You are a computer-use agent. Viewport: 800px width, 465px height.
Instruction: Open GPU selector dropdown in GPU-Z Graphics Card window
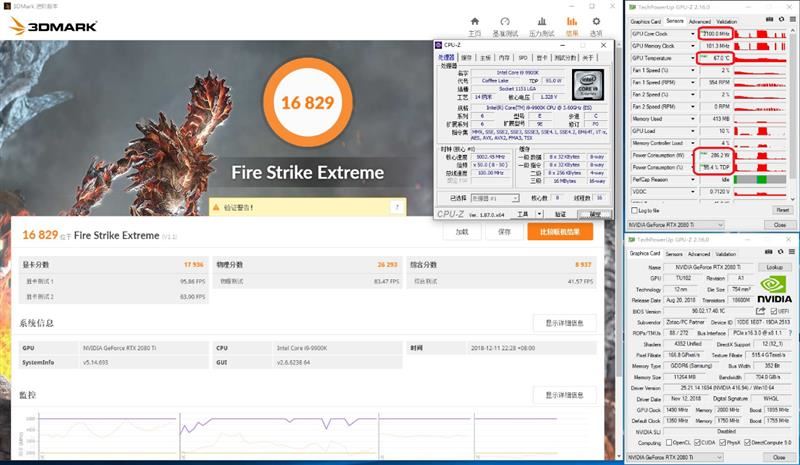pos(675,457)
